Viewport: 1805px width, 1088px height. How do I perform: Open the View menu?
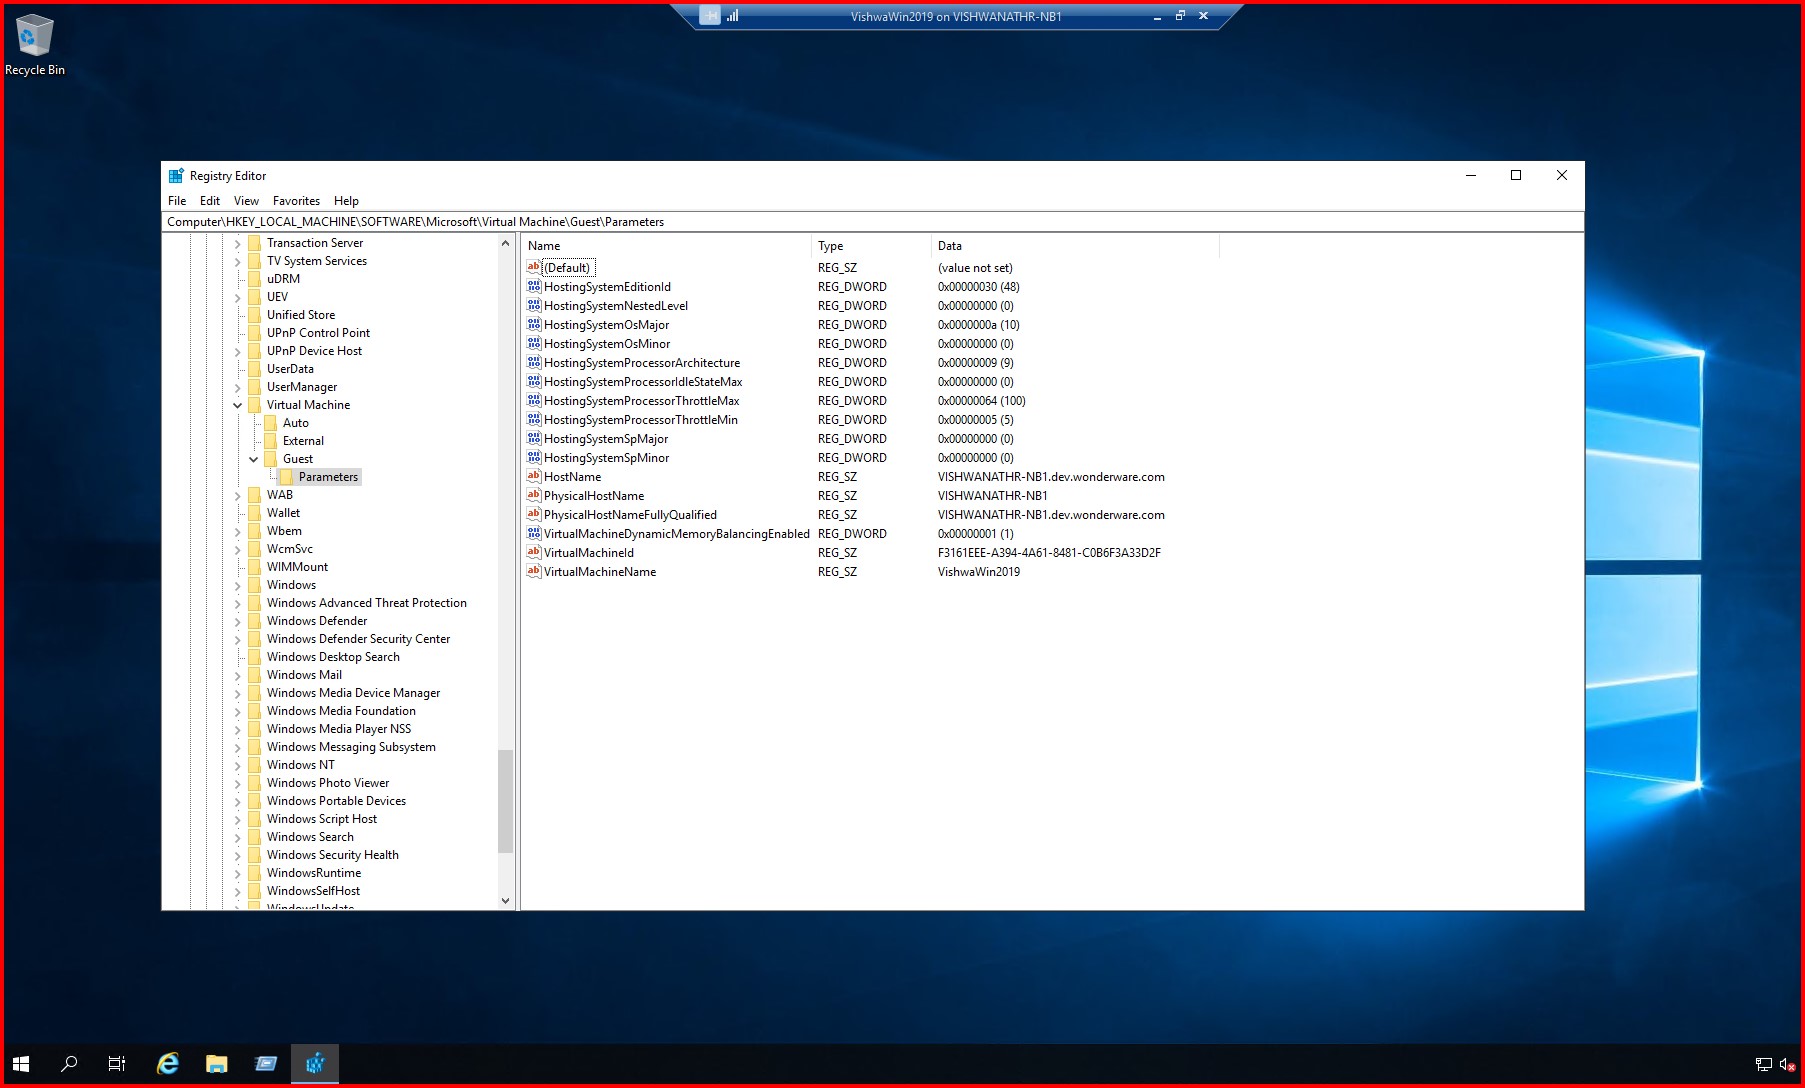click(x=246, y=200)
